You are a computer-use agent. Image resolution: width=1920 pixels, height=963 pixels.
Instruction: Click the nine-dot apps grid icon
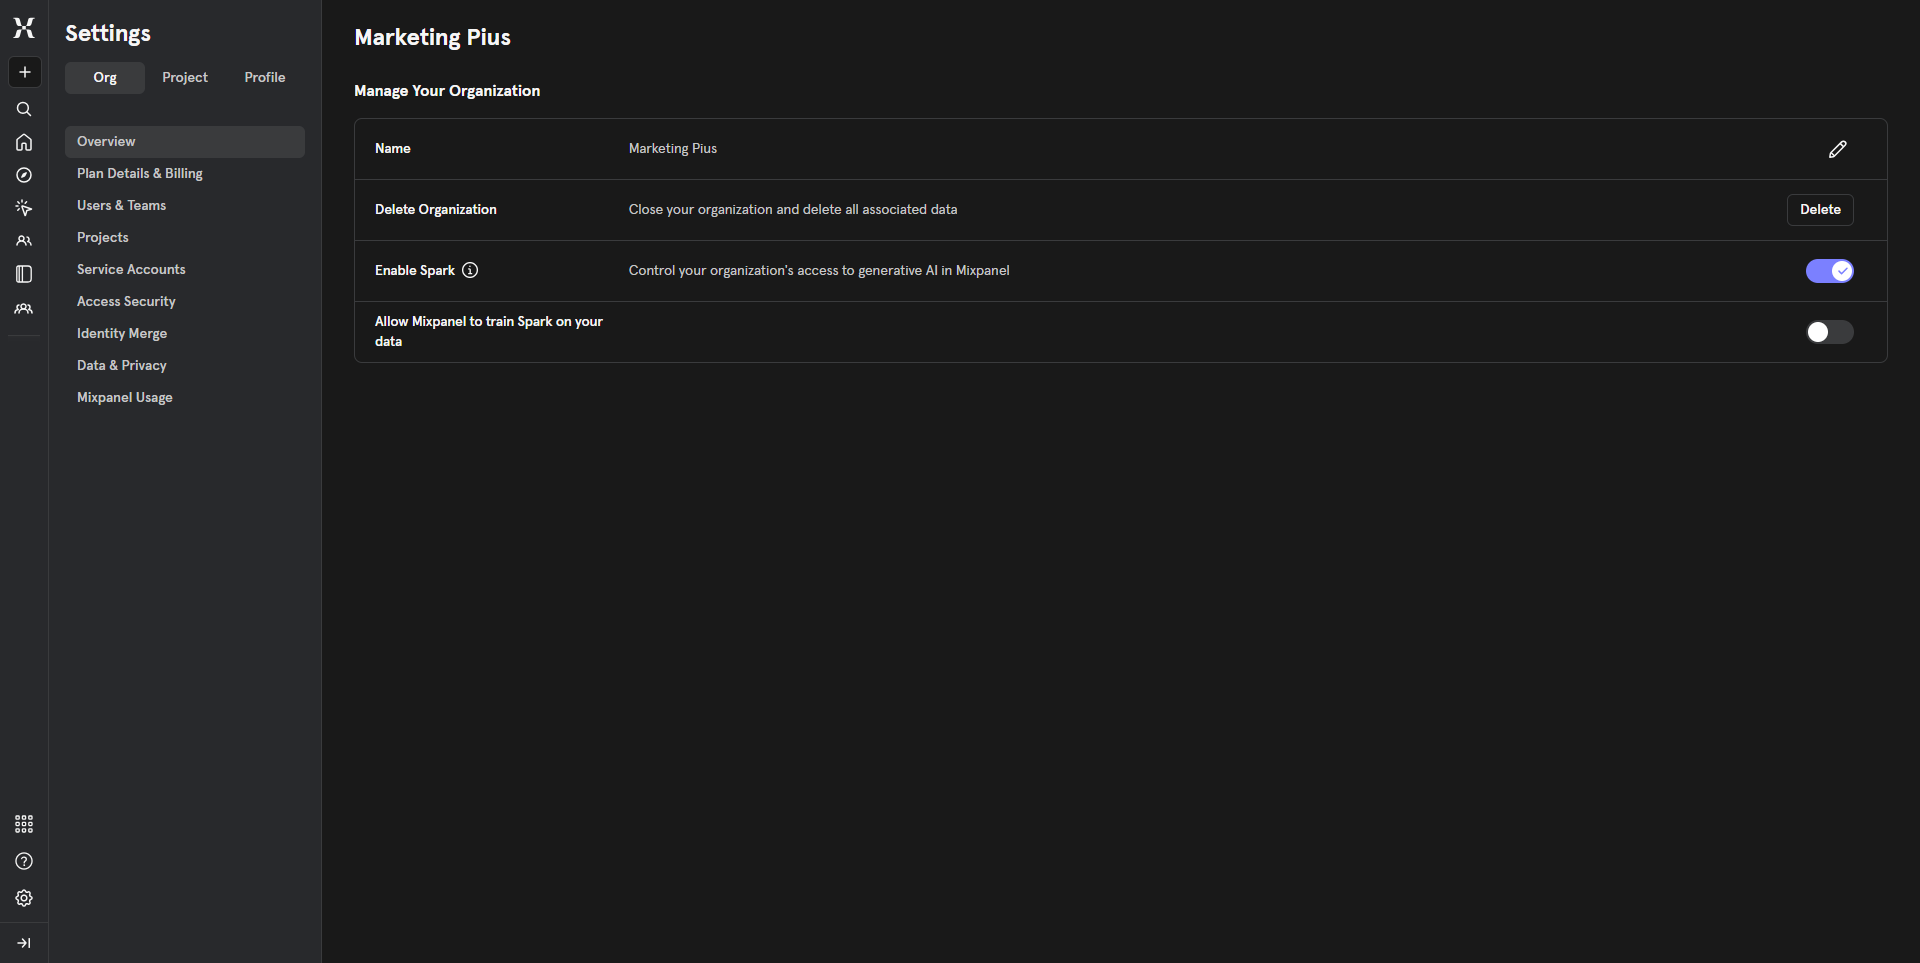[x=24, y=824]
